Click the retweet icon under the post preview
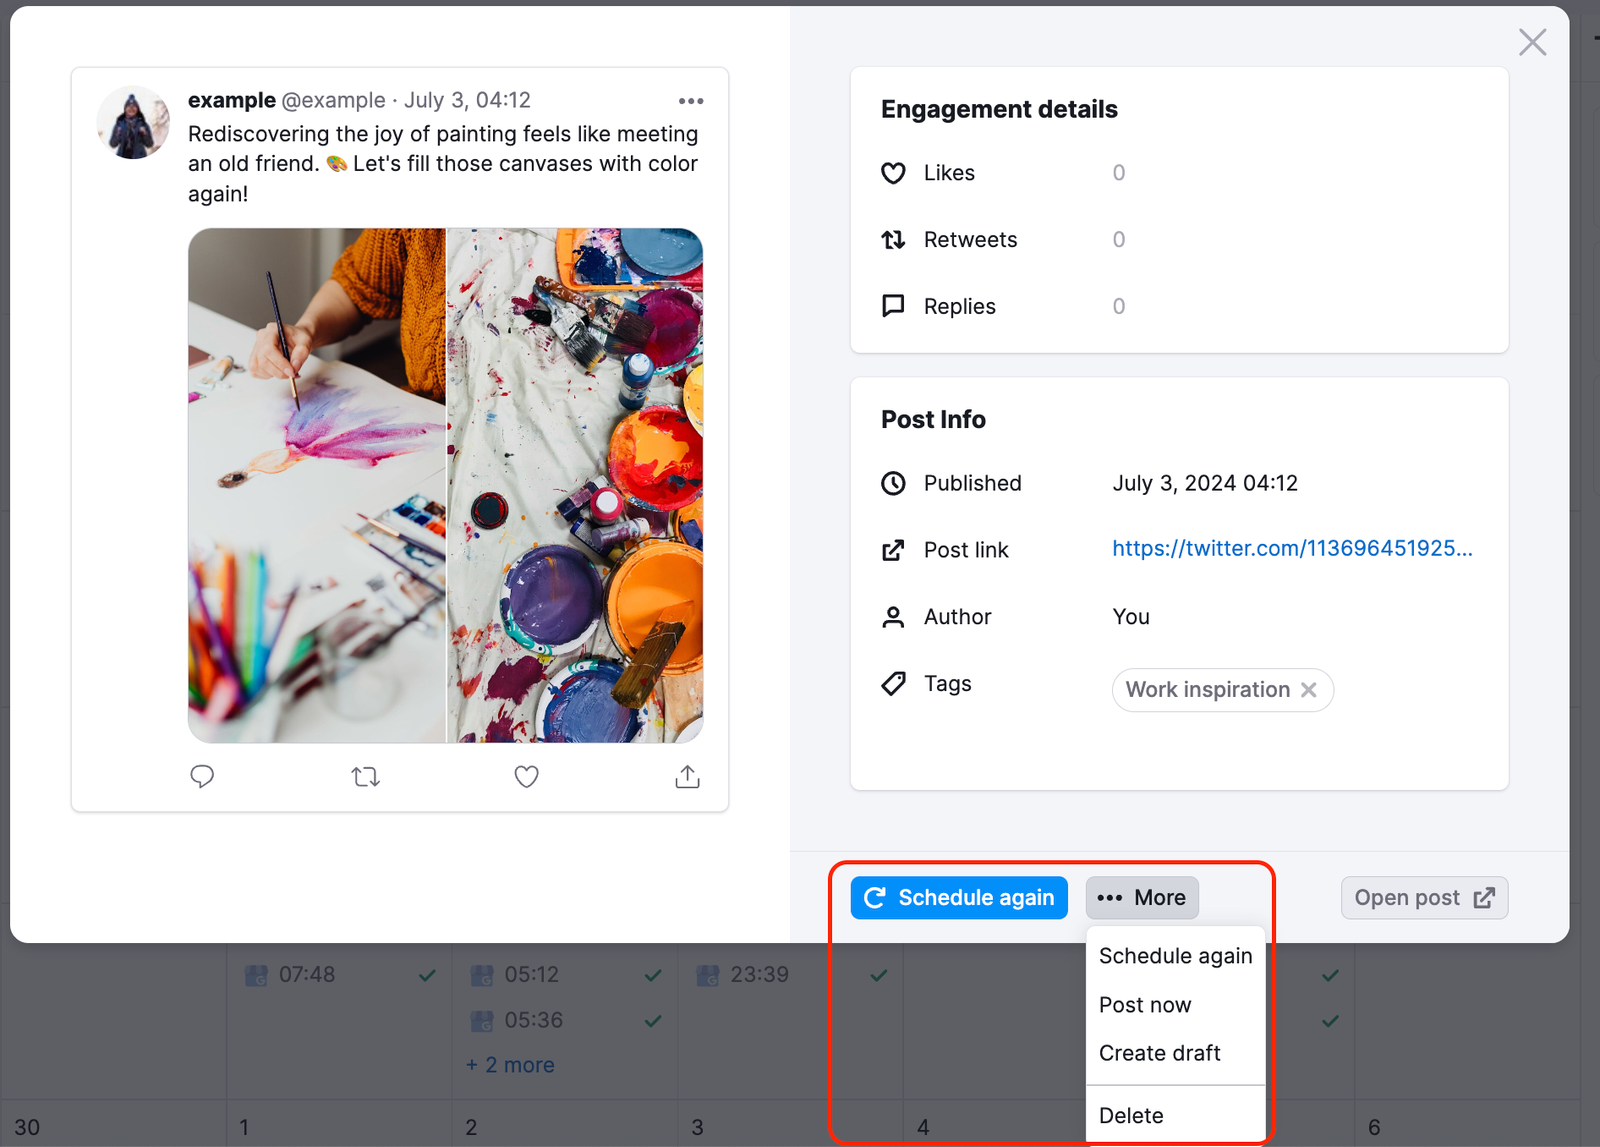Image resolution: width=1600 pixels, height=1147 pixels. [x=365, y=776]
